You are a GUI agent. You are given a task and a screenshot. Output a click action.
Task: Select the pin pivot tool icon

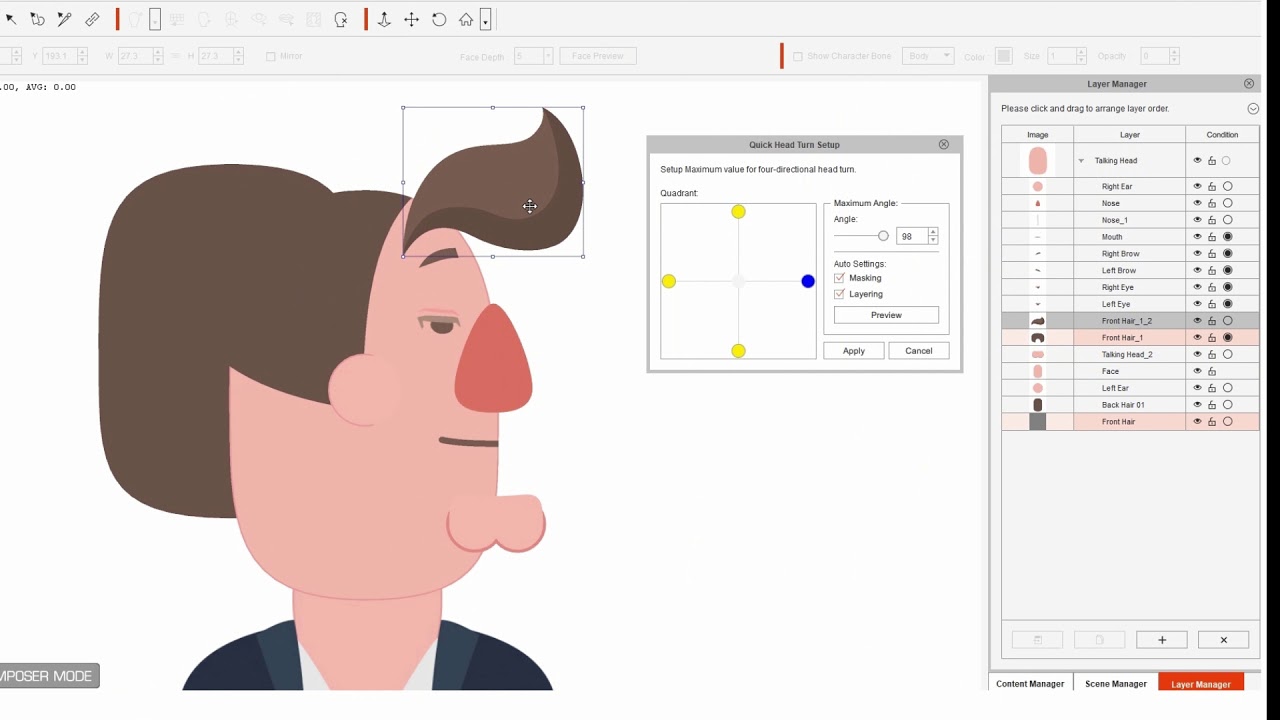(384, 19)
